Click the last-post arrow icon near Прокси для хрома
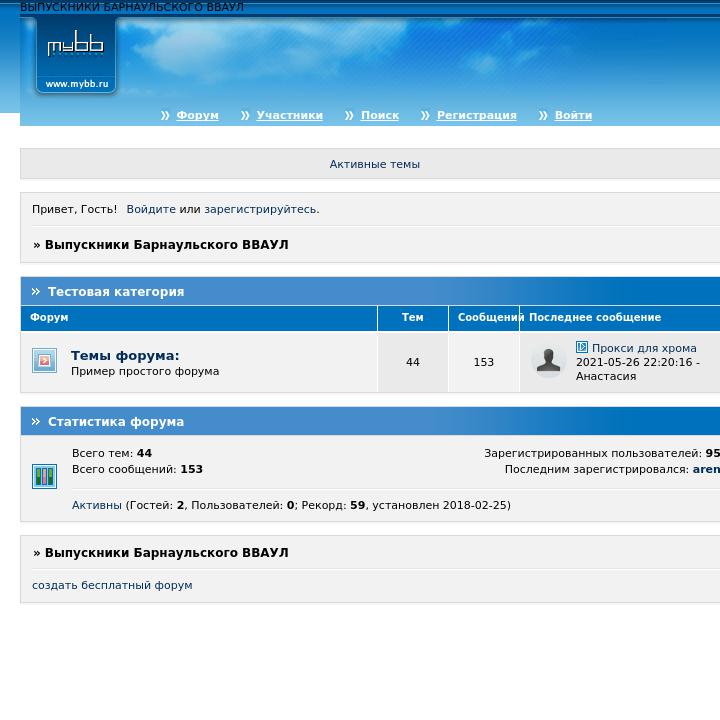 tap(582, 347)
